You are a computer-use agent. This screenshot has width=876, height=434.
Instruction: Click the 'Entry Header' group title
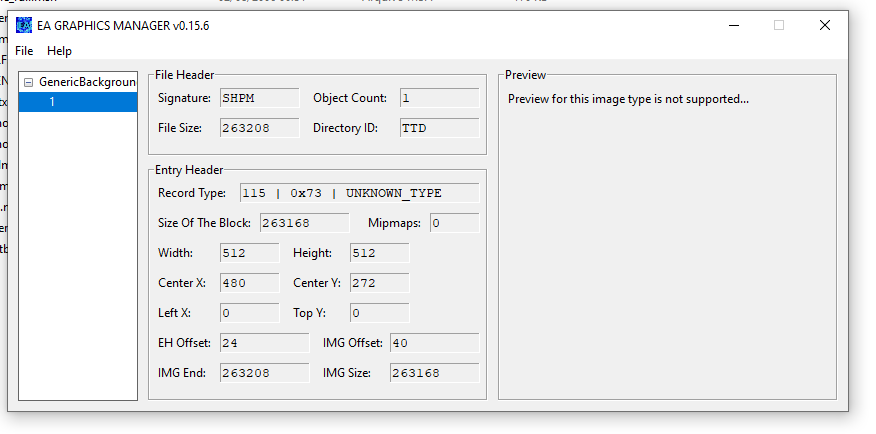pyautogui.click(x=189, y=170)
